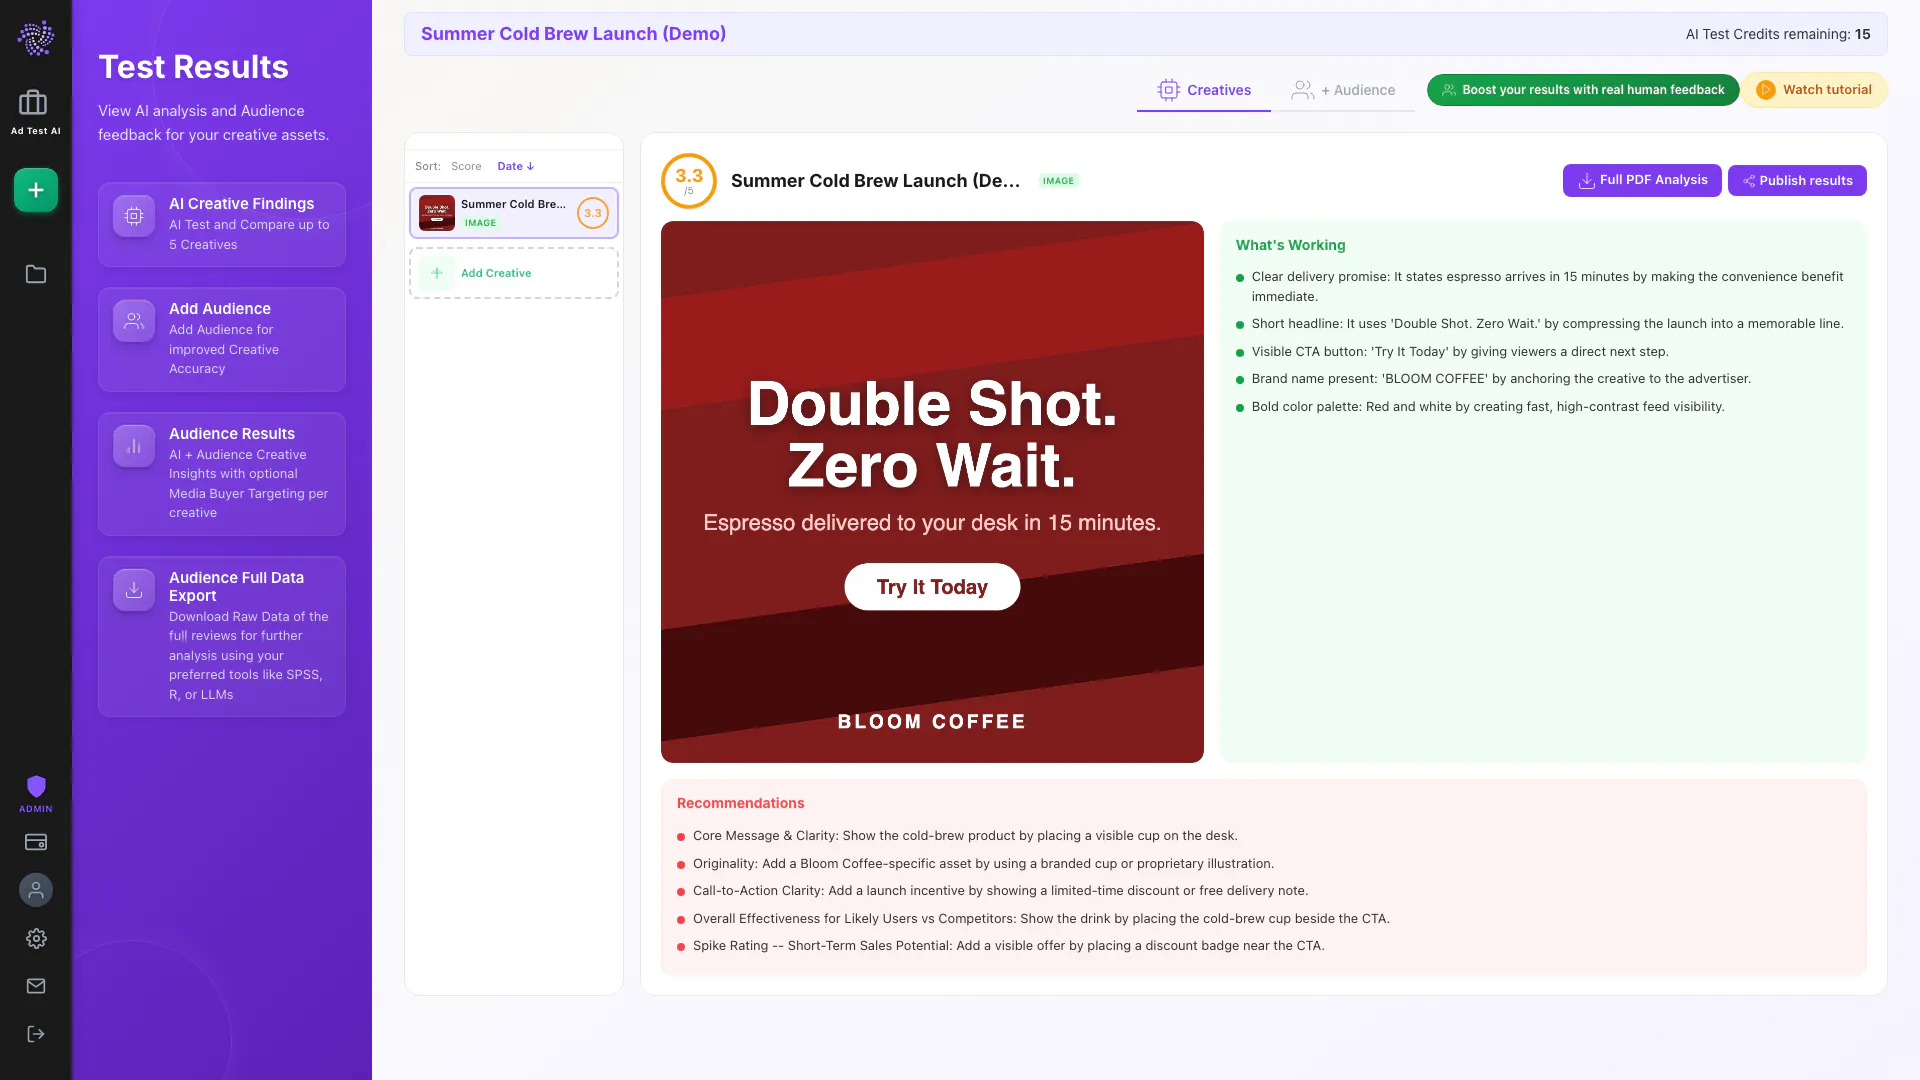The image size is (1920, 1080).
Task: Open the folder icon in left rail
Action: 36,274
